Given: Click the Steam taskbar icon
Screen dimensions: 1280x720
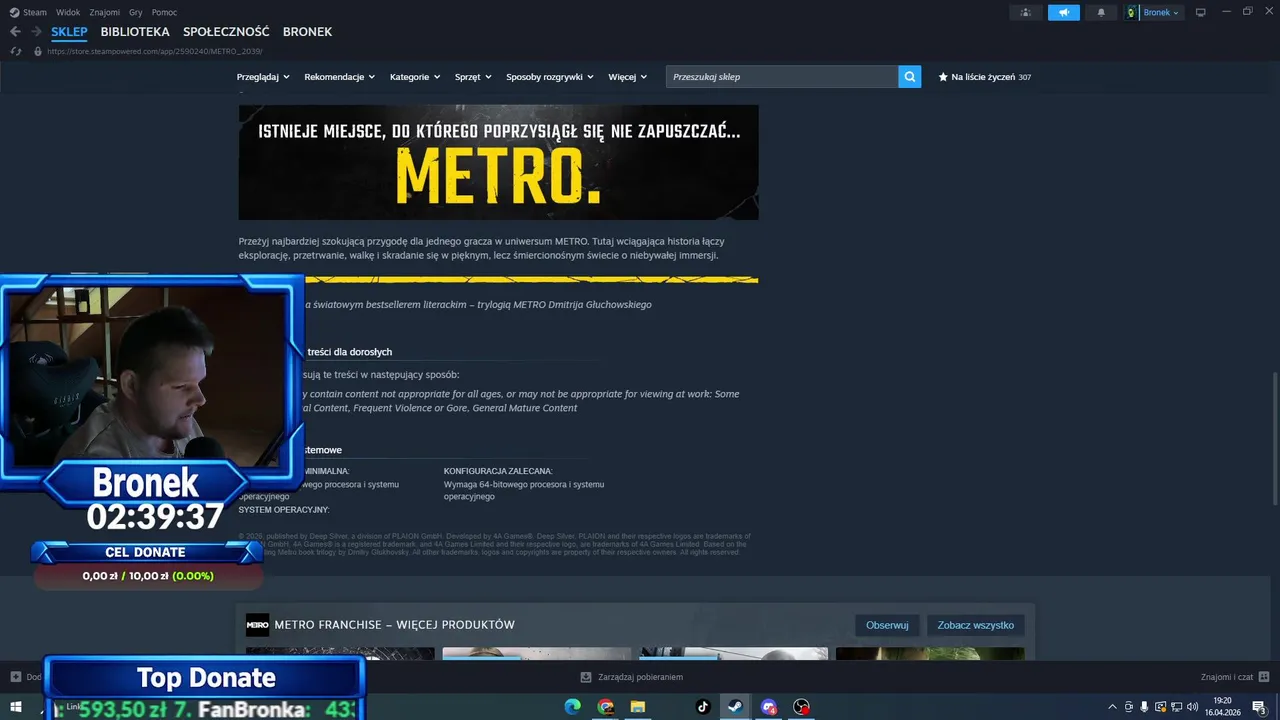Looking at the screenshot, I should coord(735,707).
